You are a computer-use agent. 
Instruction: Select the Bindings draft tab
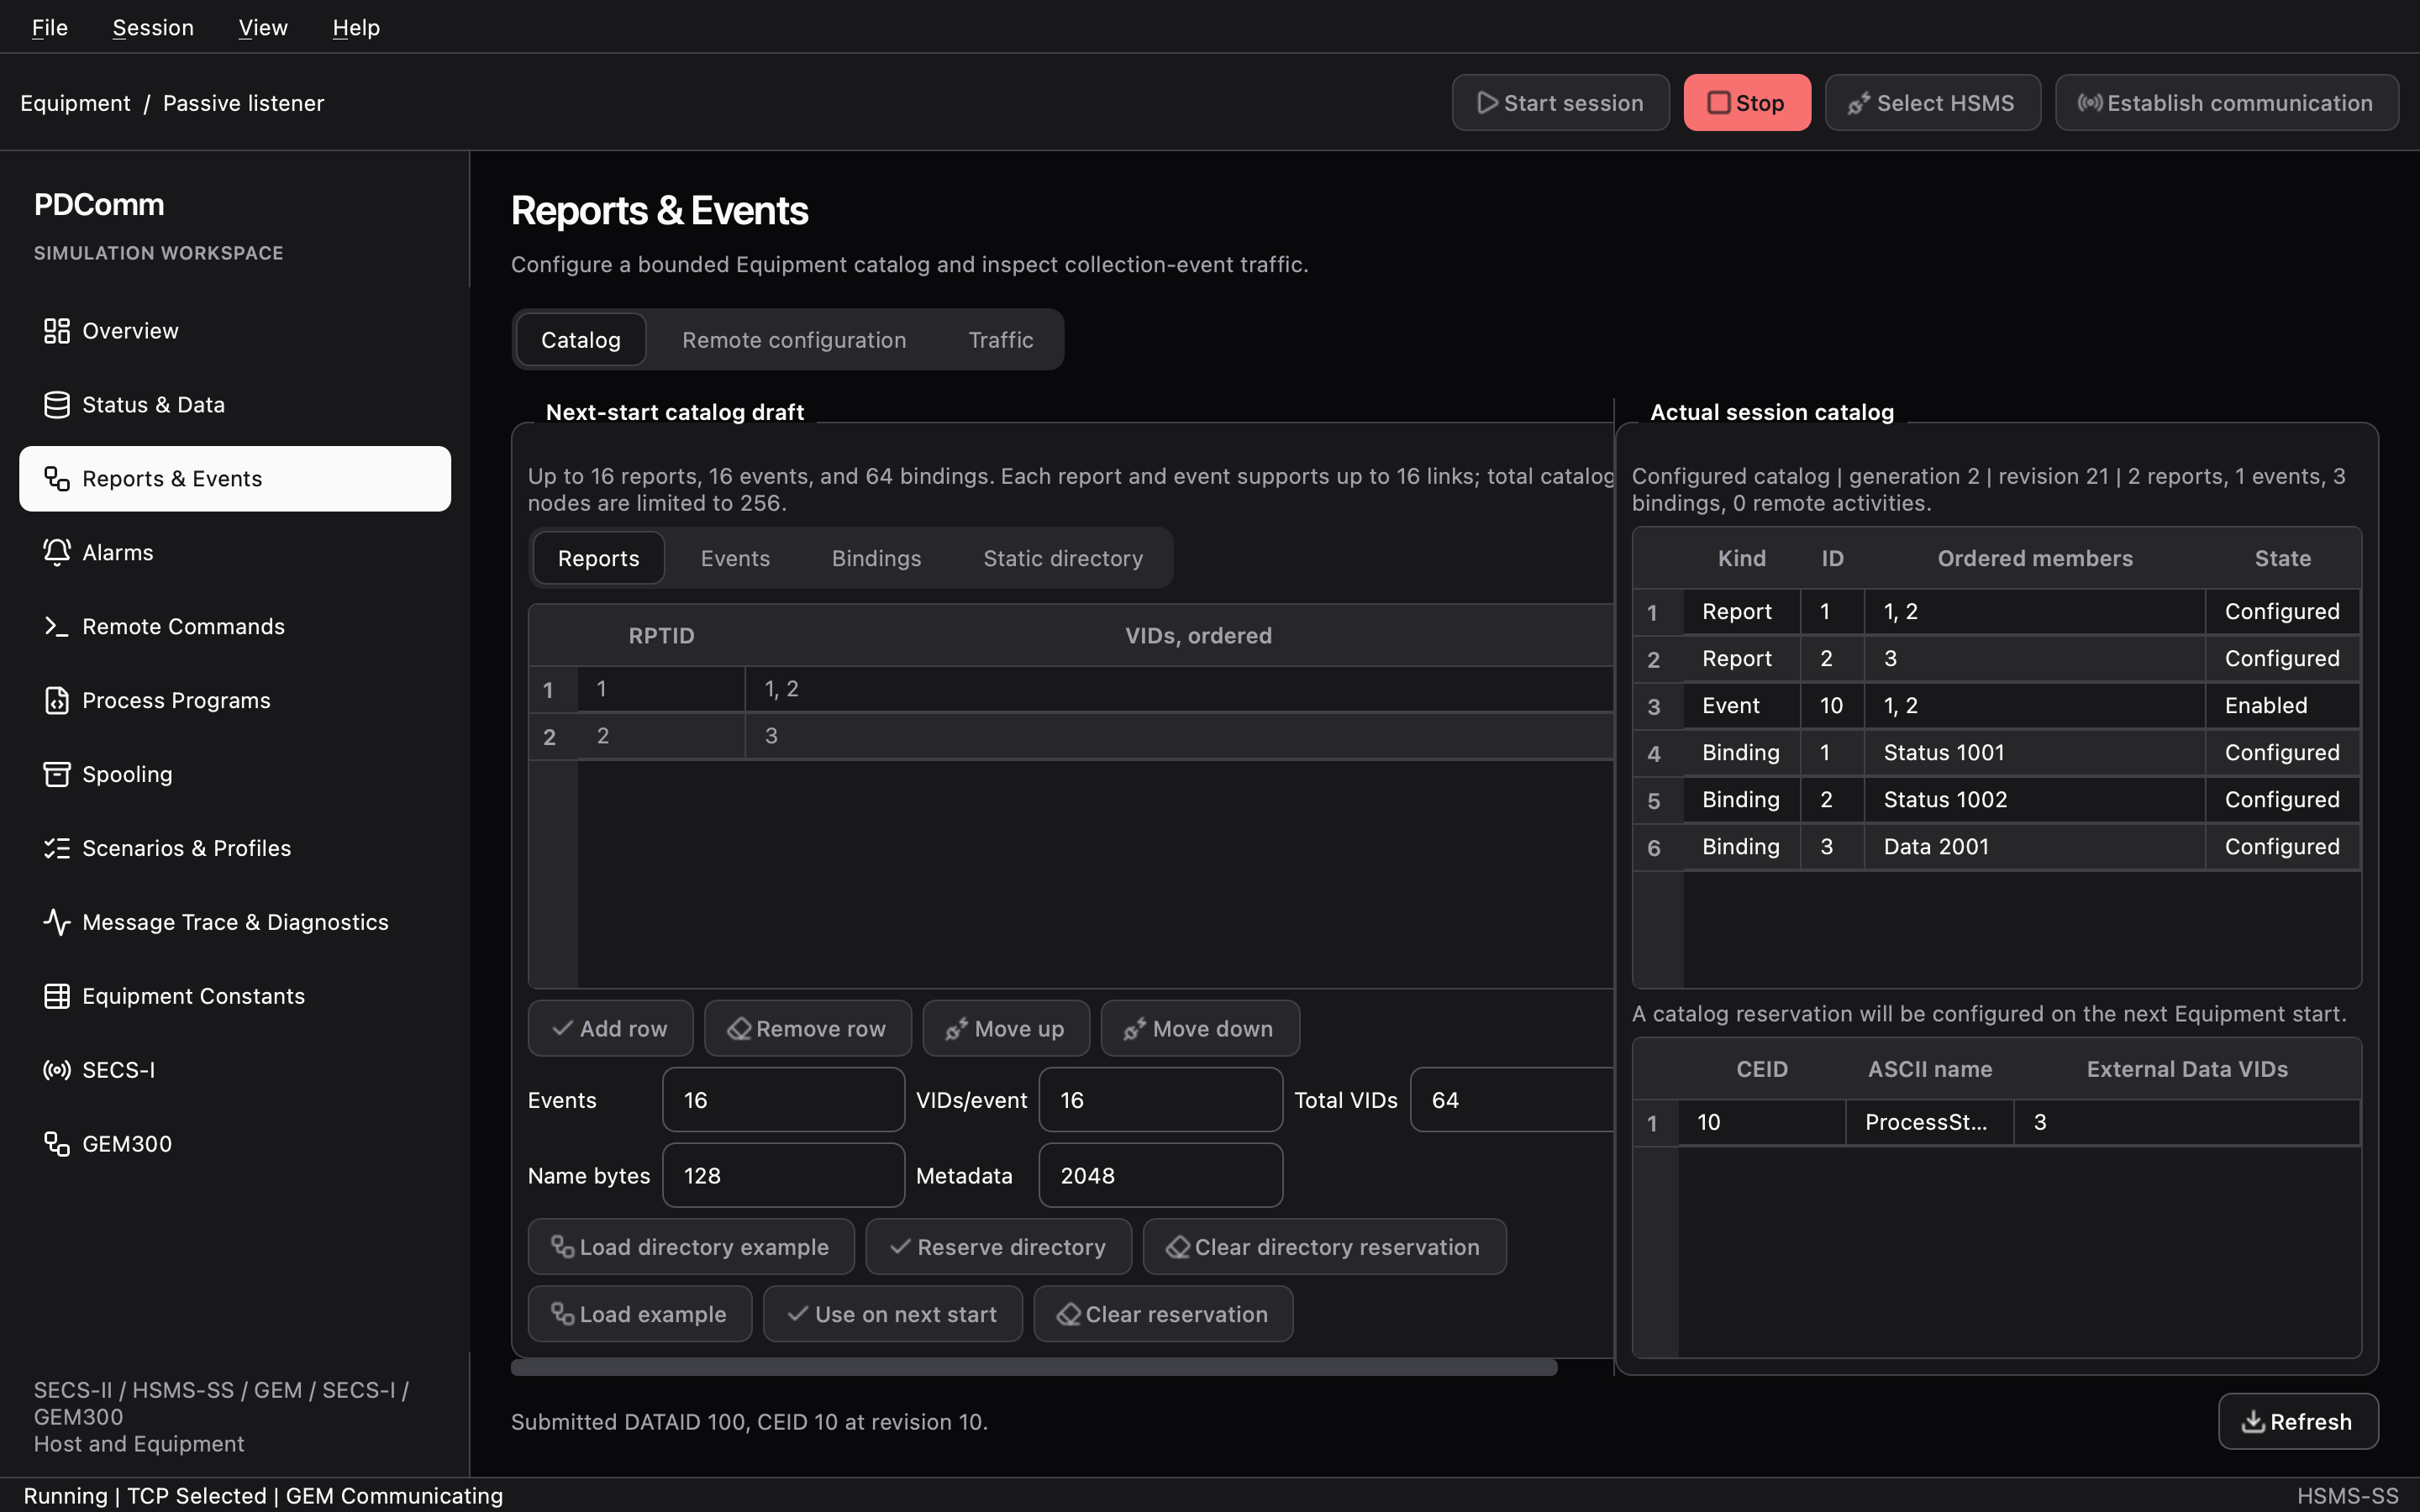tap(876, 559)
